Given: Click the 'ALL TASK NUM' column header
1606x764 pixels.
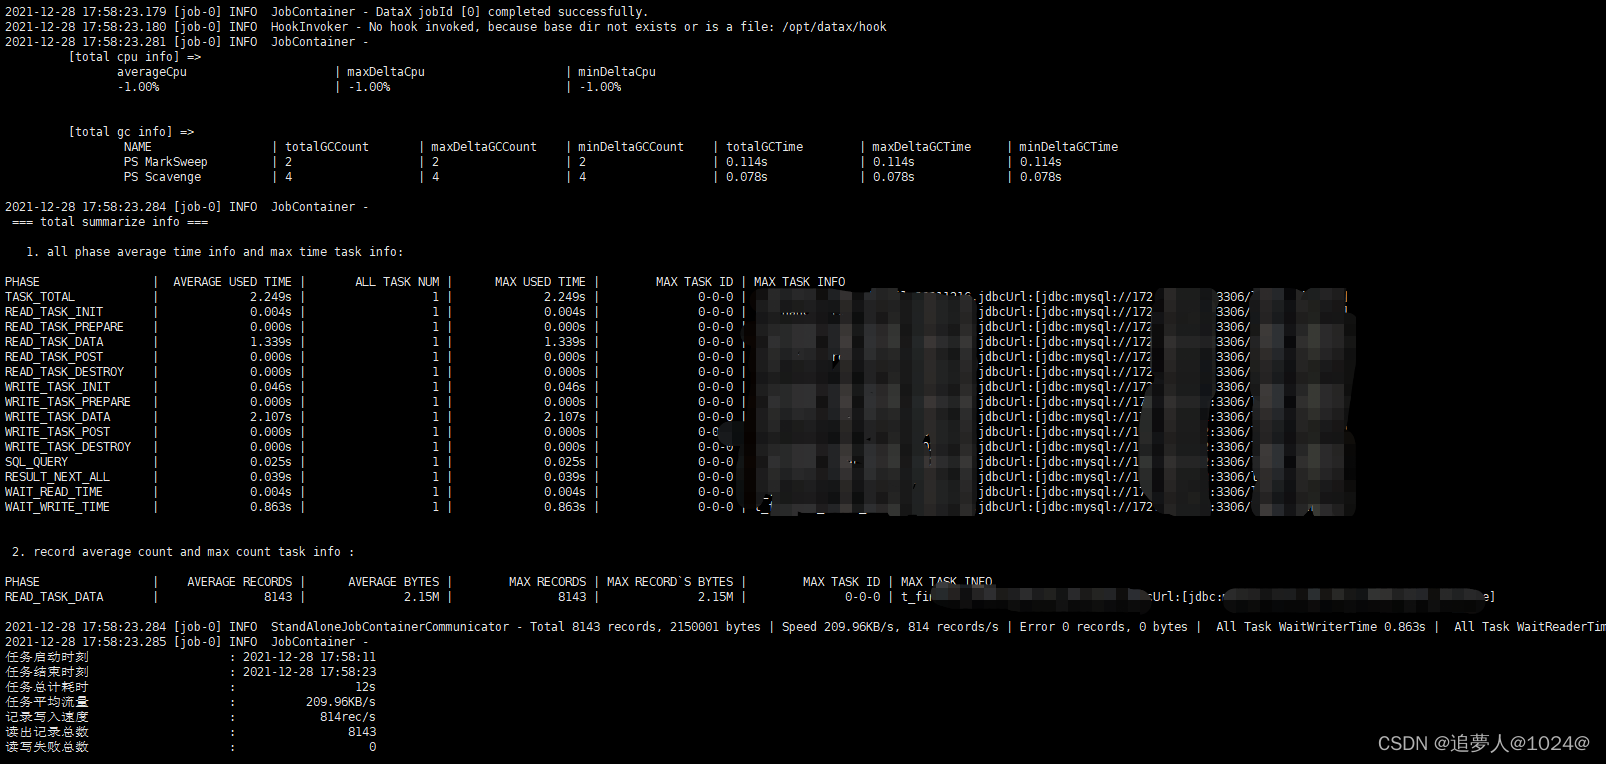Looking at the screenshot, I should (x=397, y=282).
